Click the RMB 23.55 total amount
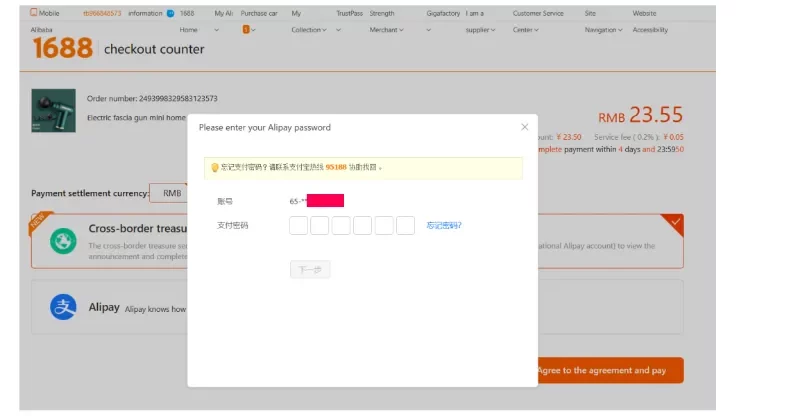Screen dimensions: 800x420 640,115
